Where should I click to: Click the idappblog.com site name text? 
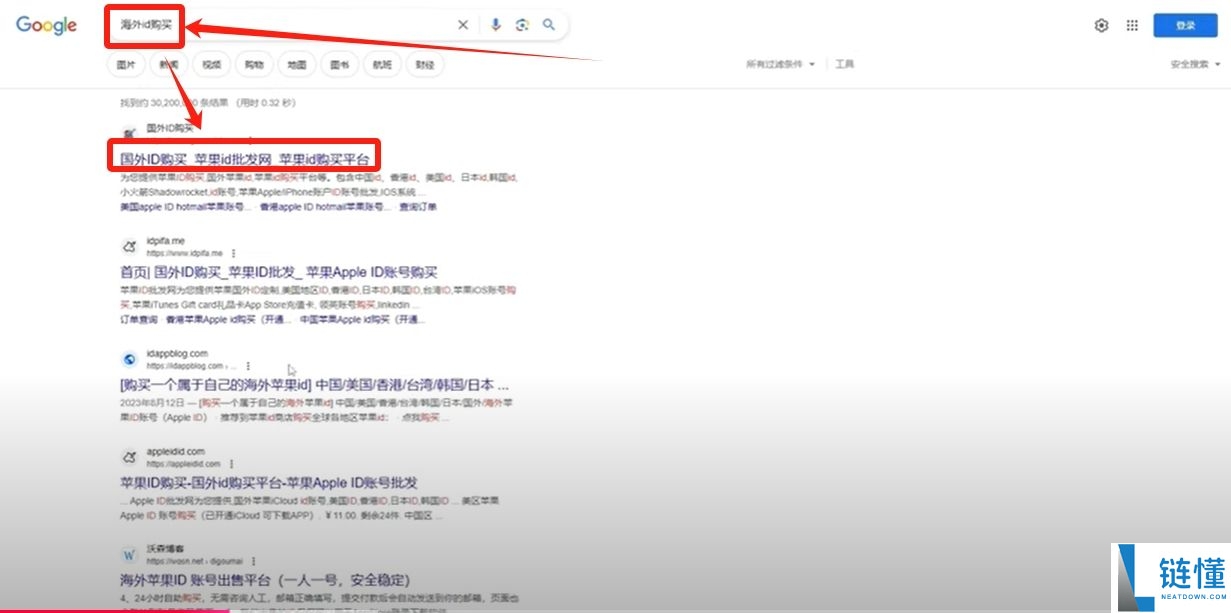pyautogui.click(x=177, y=353)
